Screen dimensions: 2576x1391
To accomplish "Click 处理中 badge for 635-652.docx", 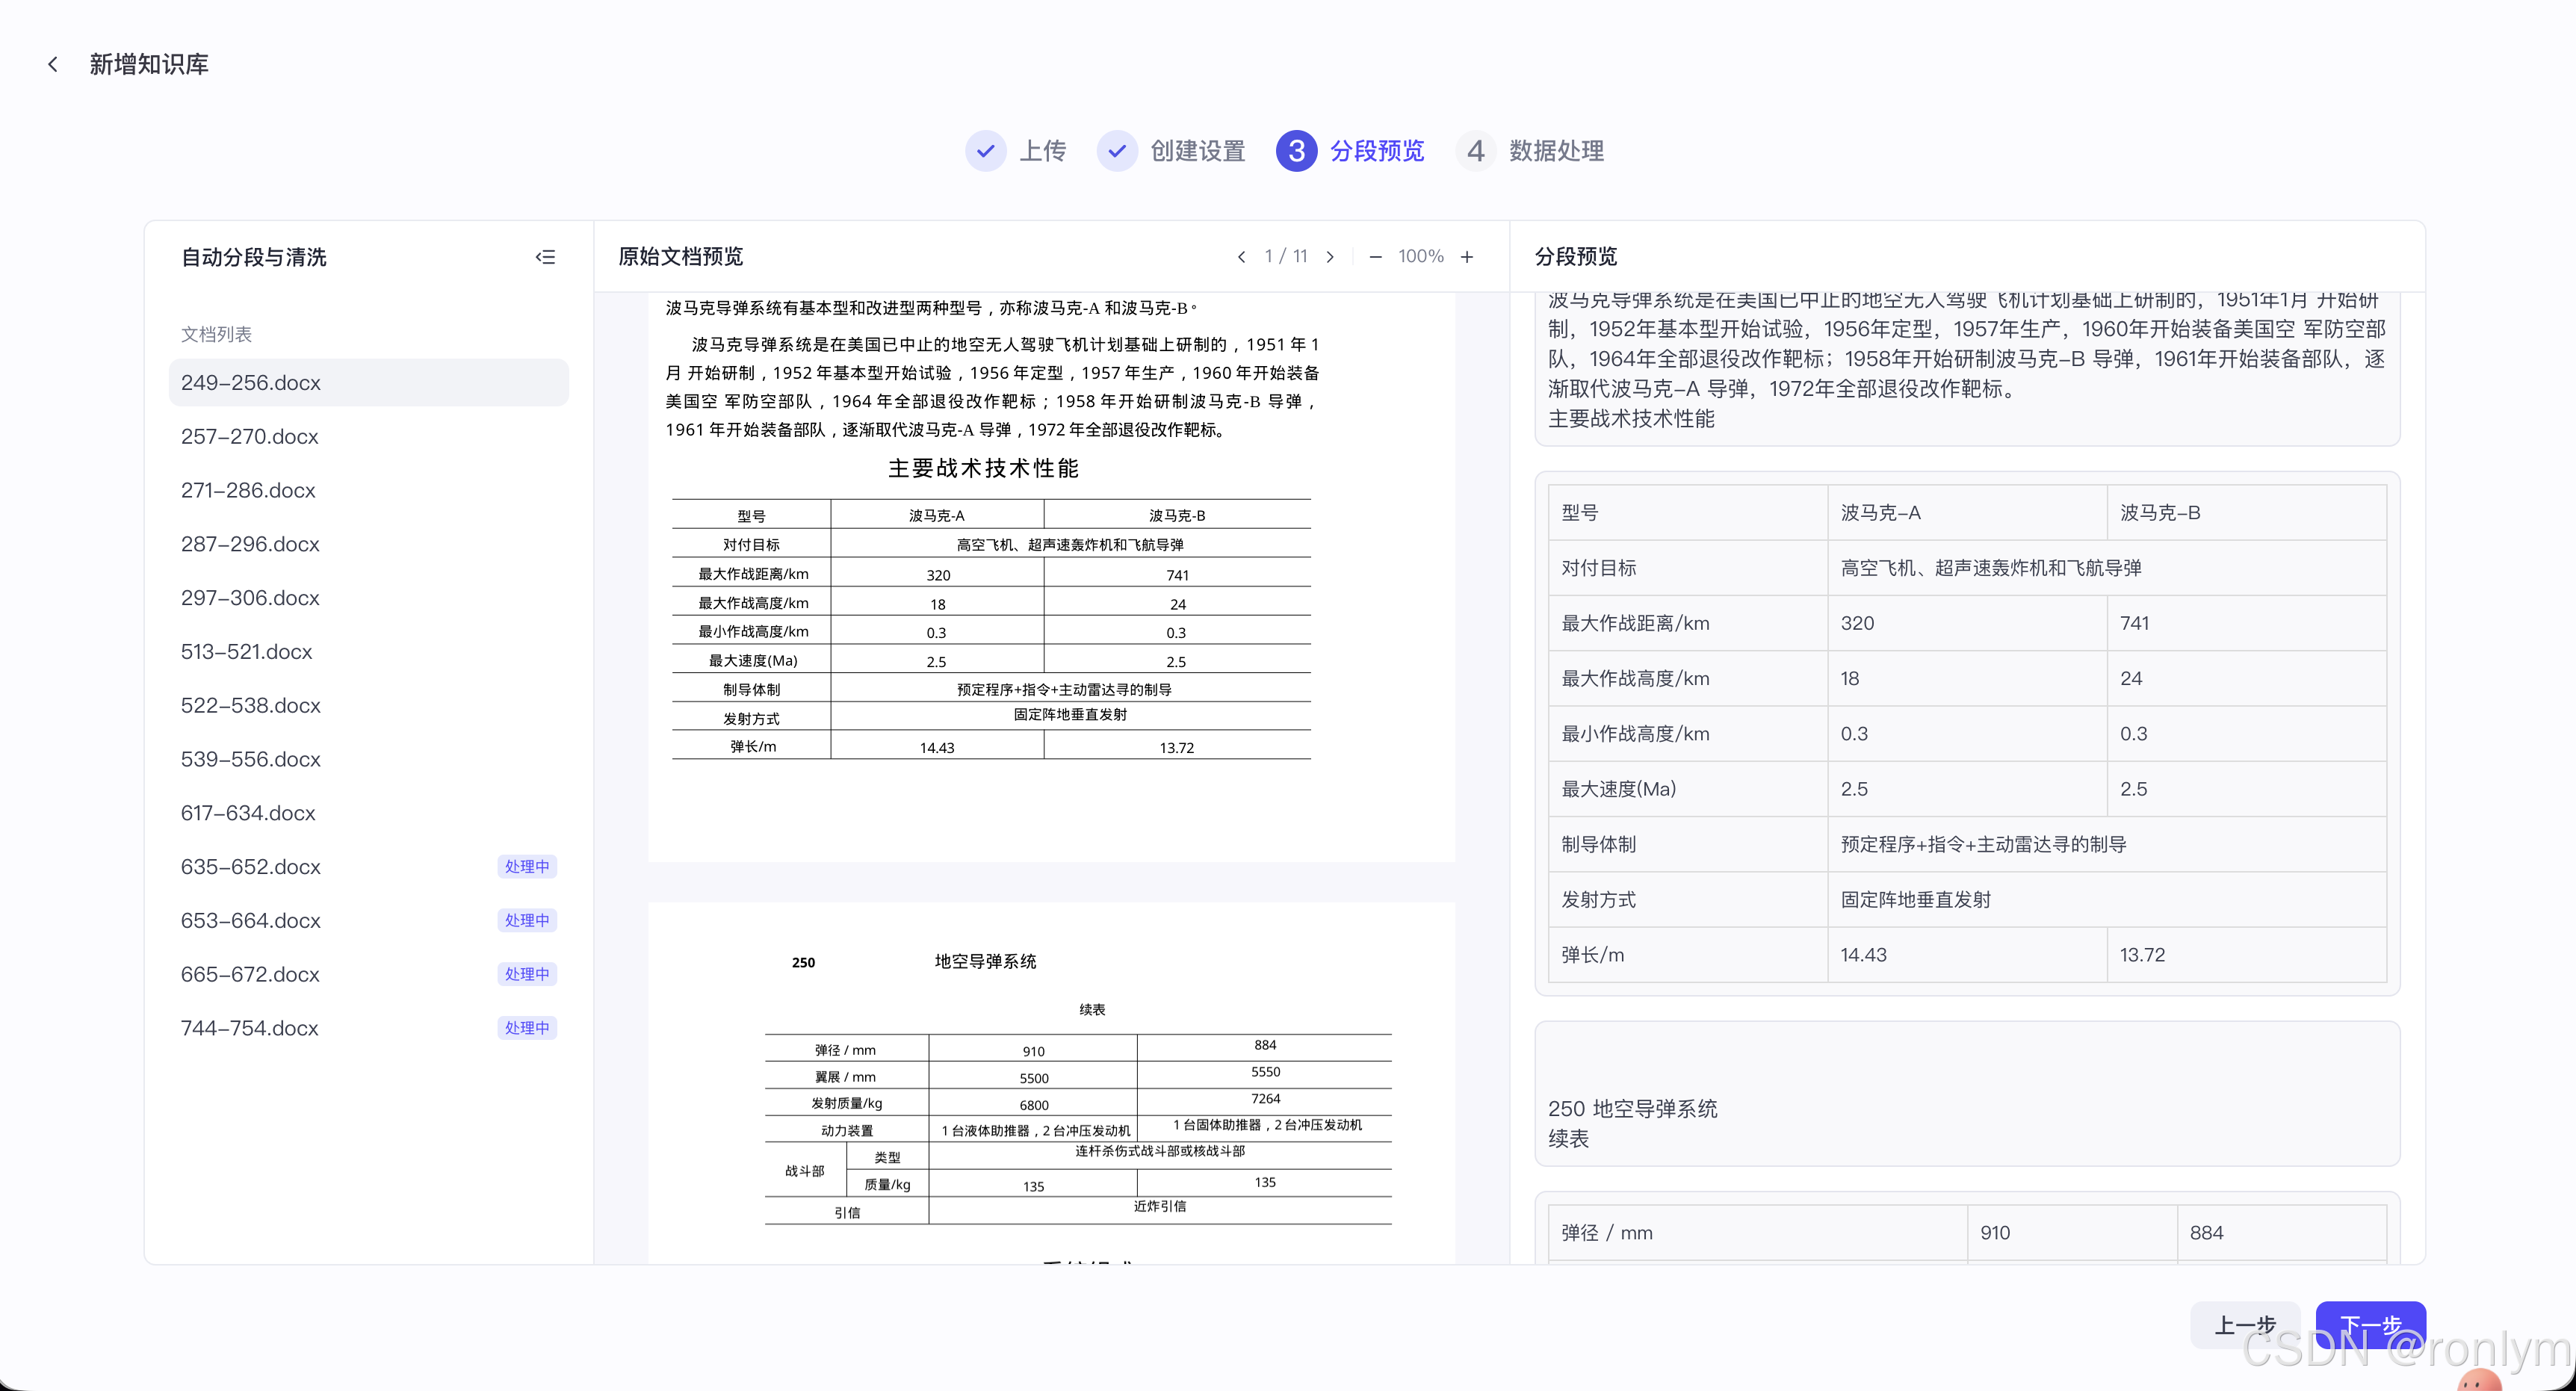I will [527, 867].
